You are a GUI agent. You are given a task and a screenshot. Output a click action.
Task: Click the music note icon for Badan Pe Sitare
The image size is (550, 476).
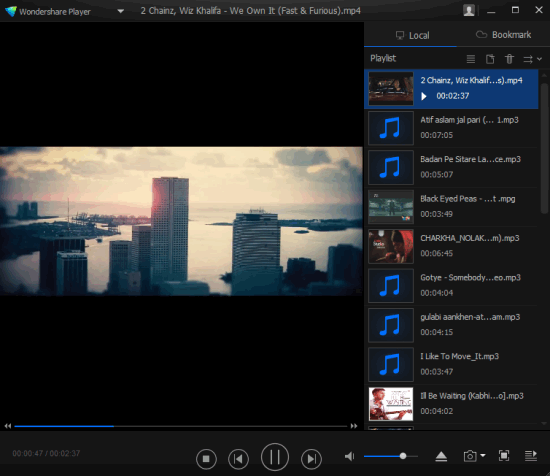coord(391,167)
